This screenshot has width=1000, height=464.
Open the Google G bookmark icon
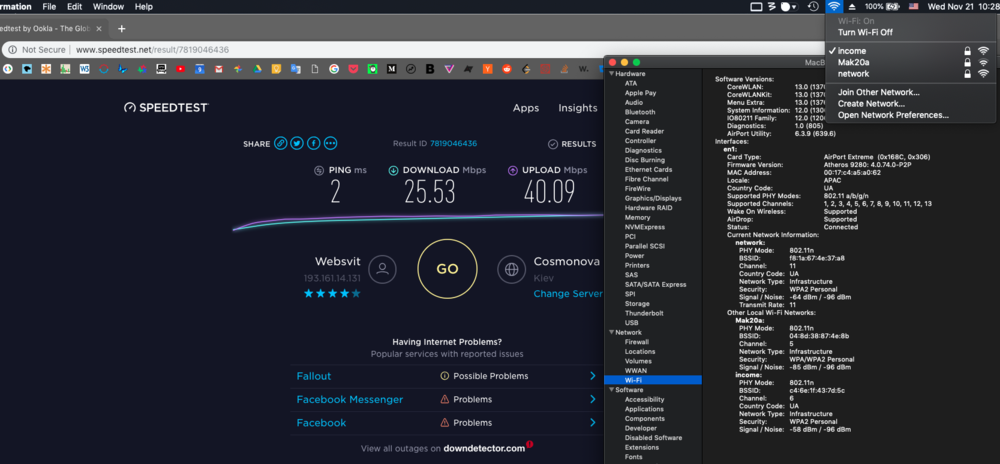(334, 69)
